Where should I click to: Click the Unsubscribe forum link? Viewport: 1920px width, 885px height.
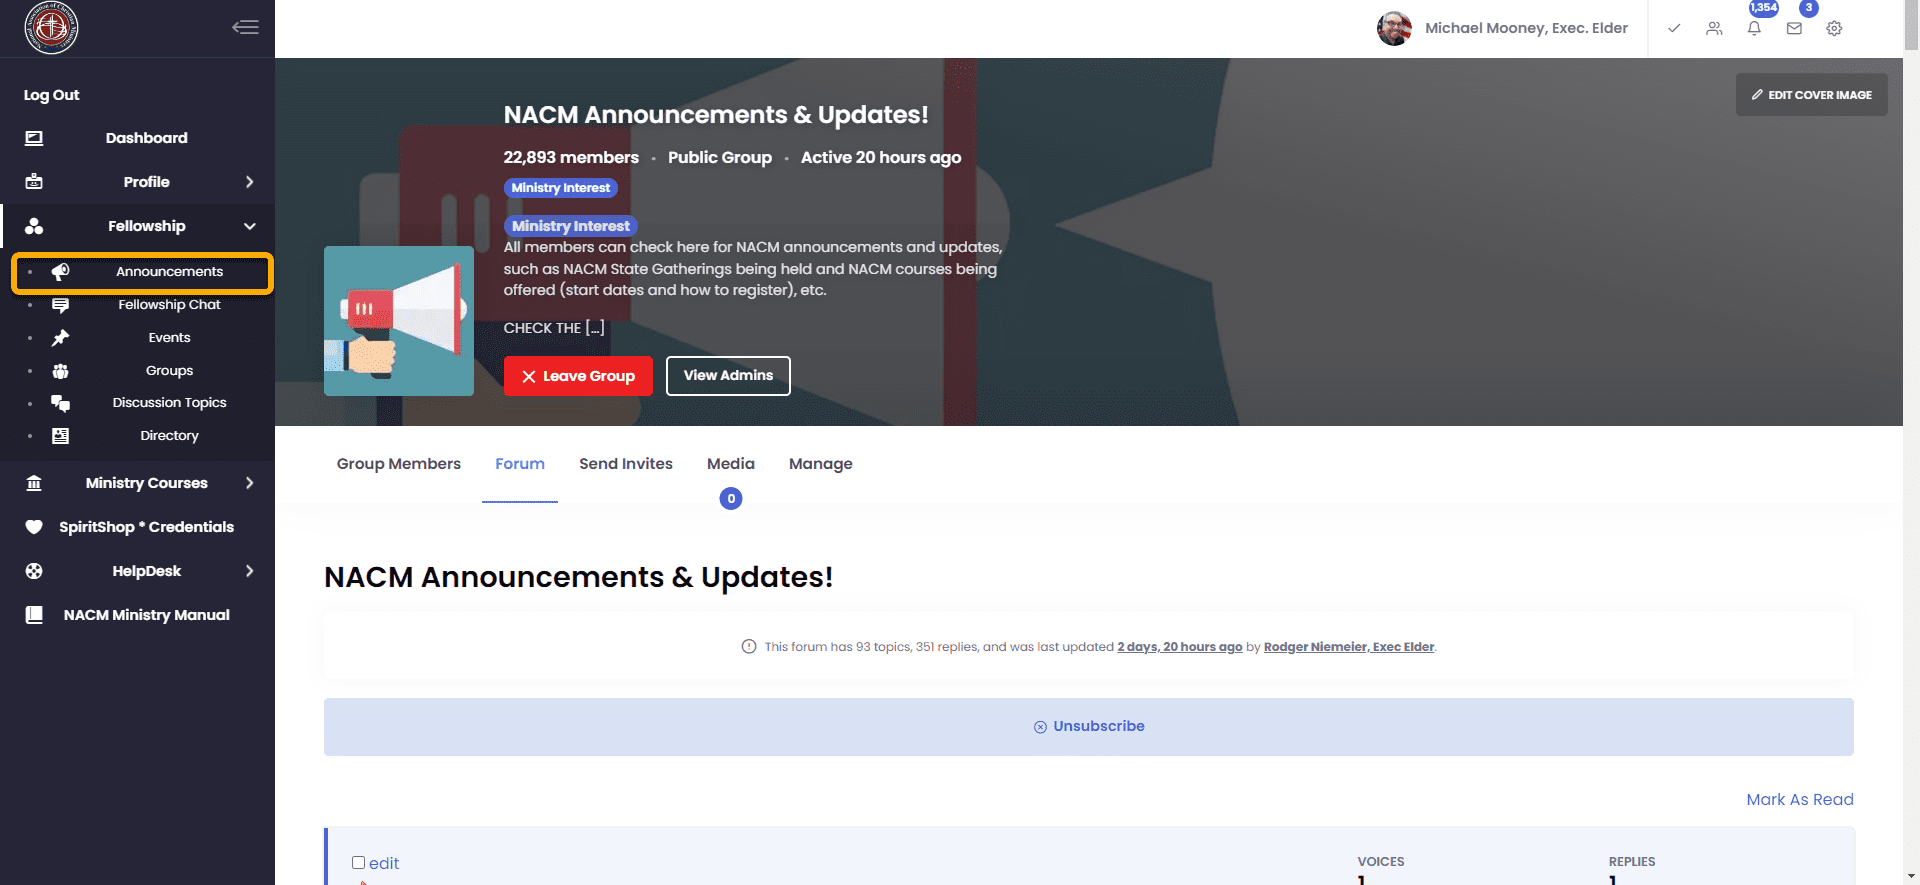[x=1089, y=726]
